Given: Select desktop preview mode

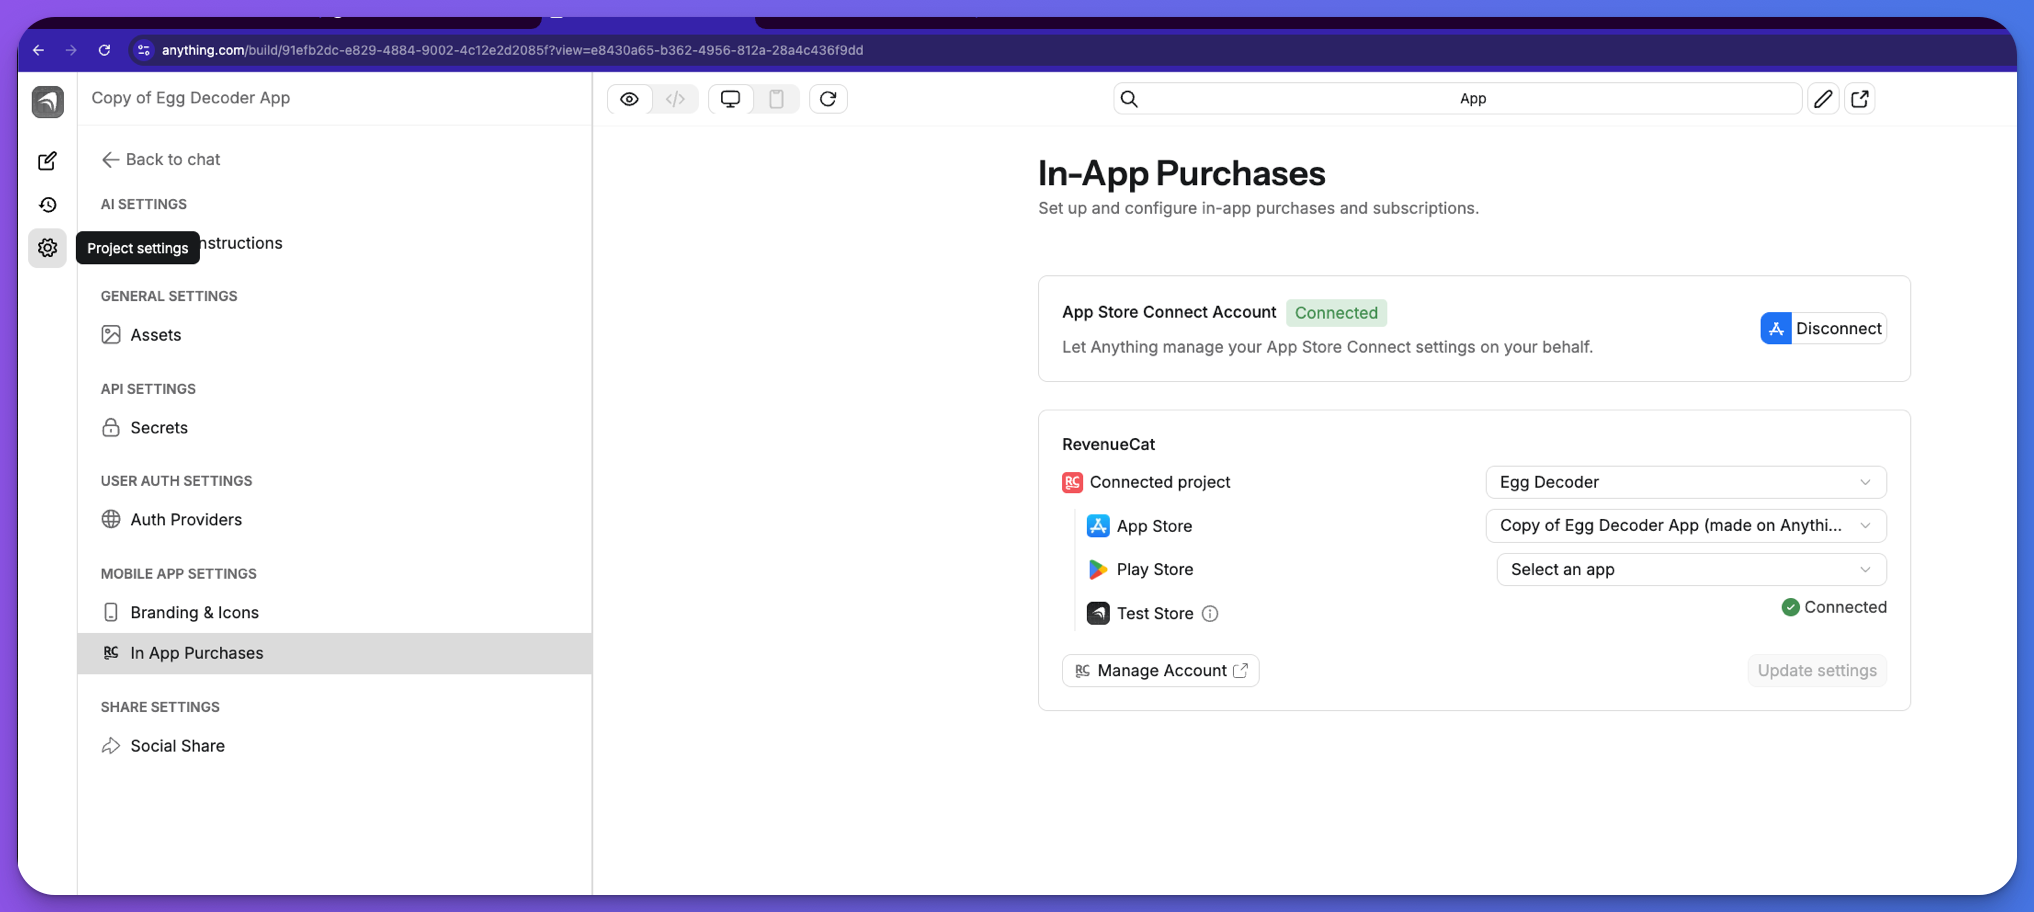Looking at the screenshot, I should tap(730, 99).
